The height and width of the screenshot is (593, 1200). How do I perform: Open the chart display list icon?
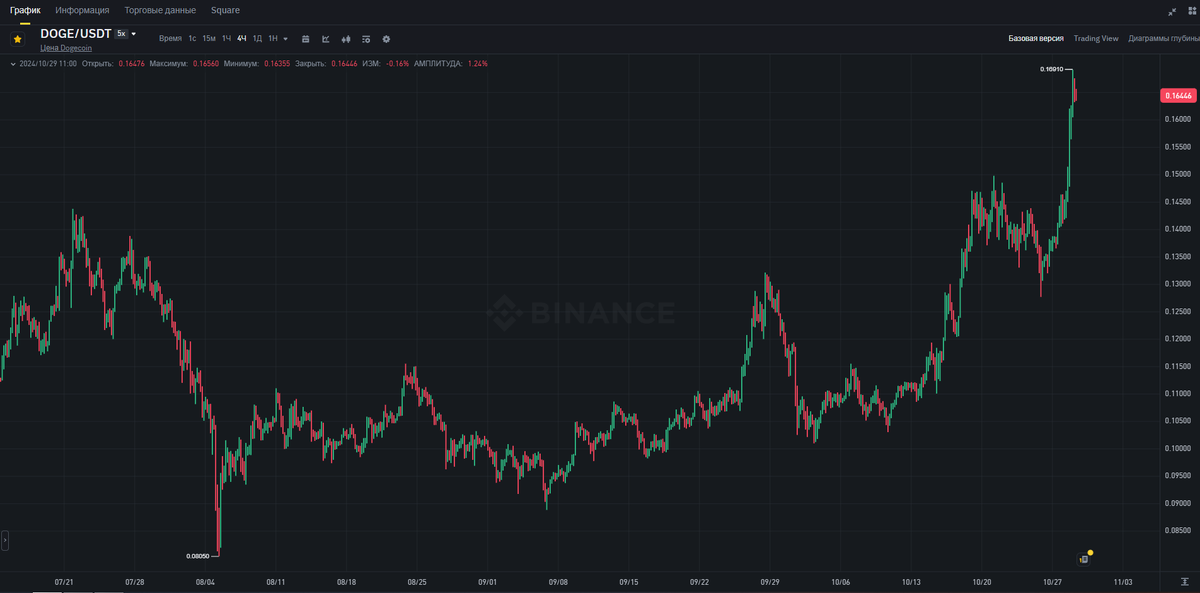coord(366,39)
